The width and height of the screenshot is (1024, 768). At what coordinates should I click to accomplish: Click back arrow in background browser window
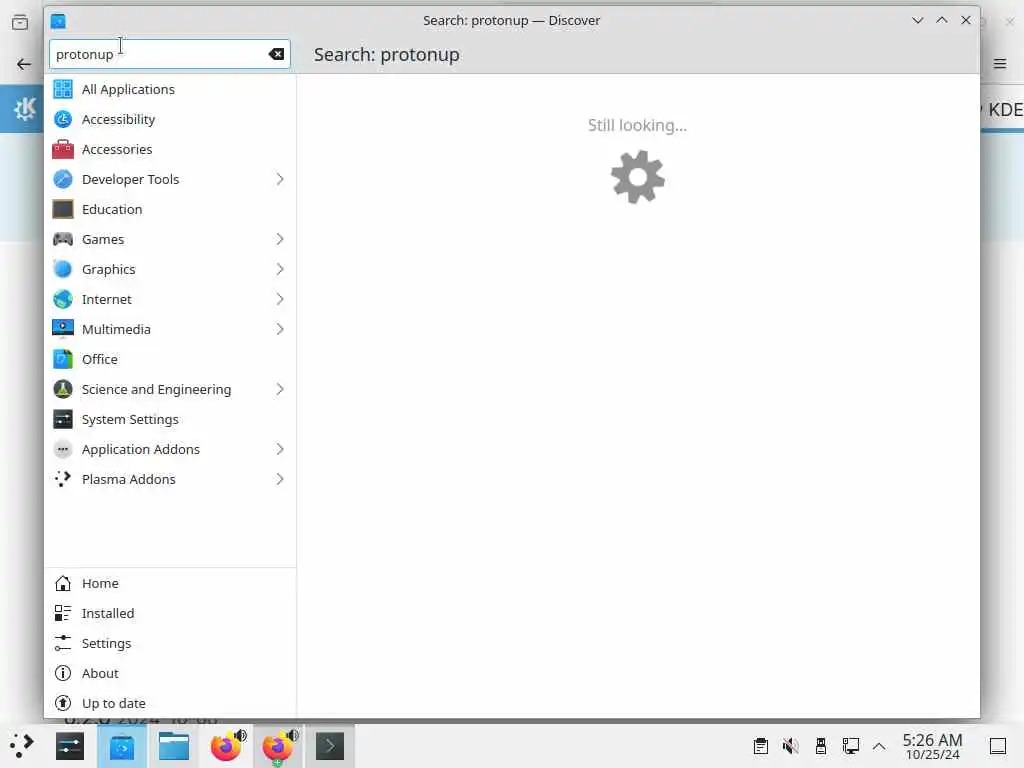pyautogui.click(x=24, y=64)
